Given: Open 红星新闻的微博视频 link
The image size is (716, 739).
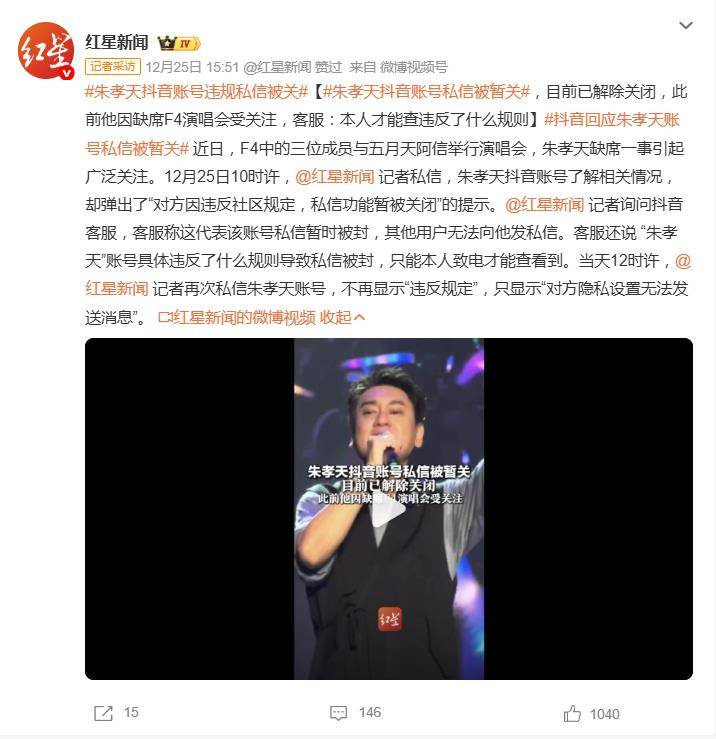Looking at the screenshot, I should (x=237, y=317).
